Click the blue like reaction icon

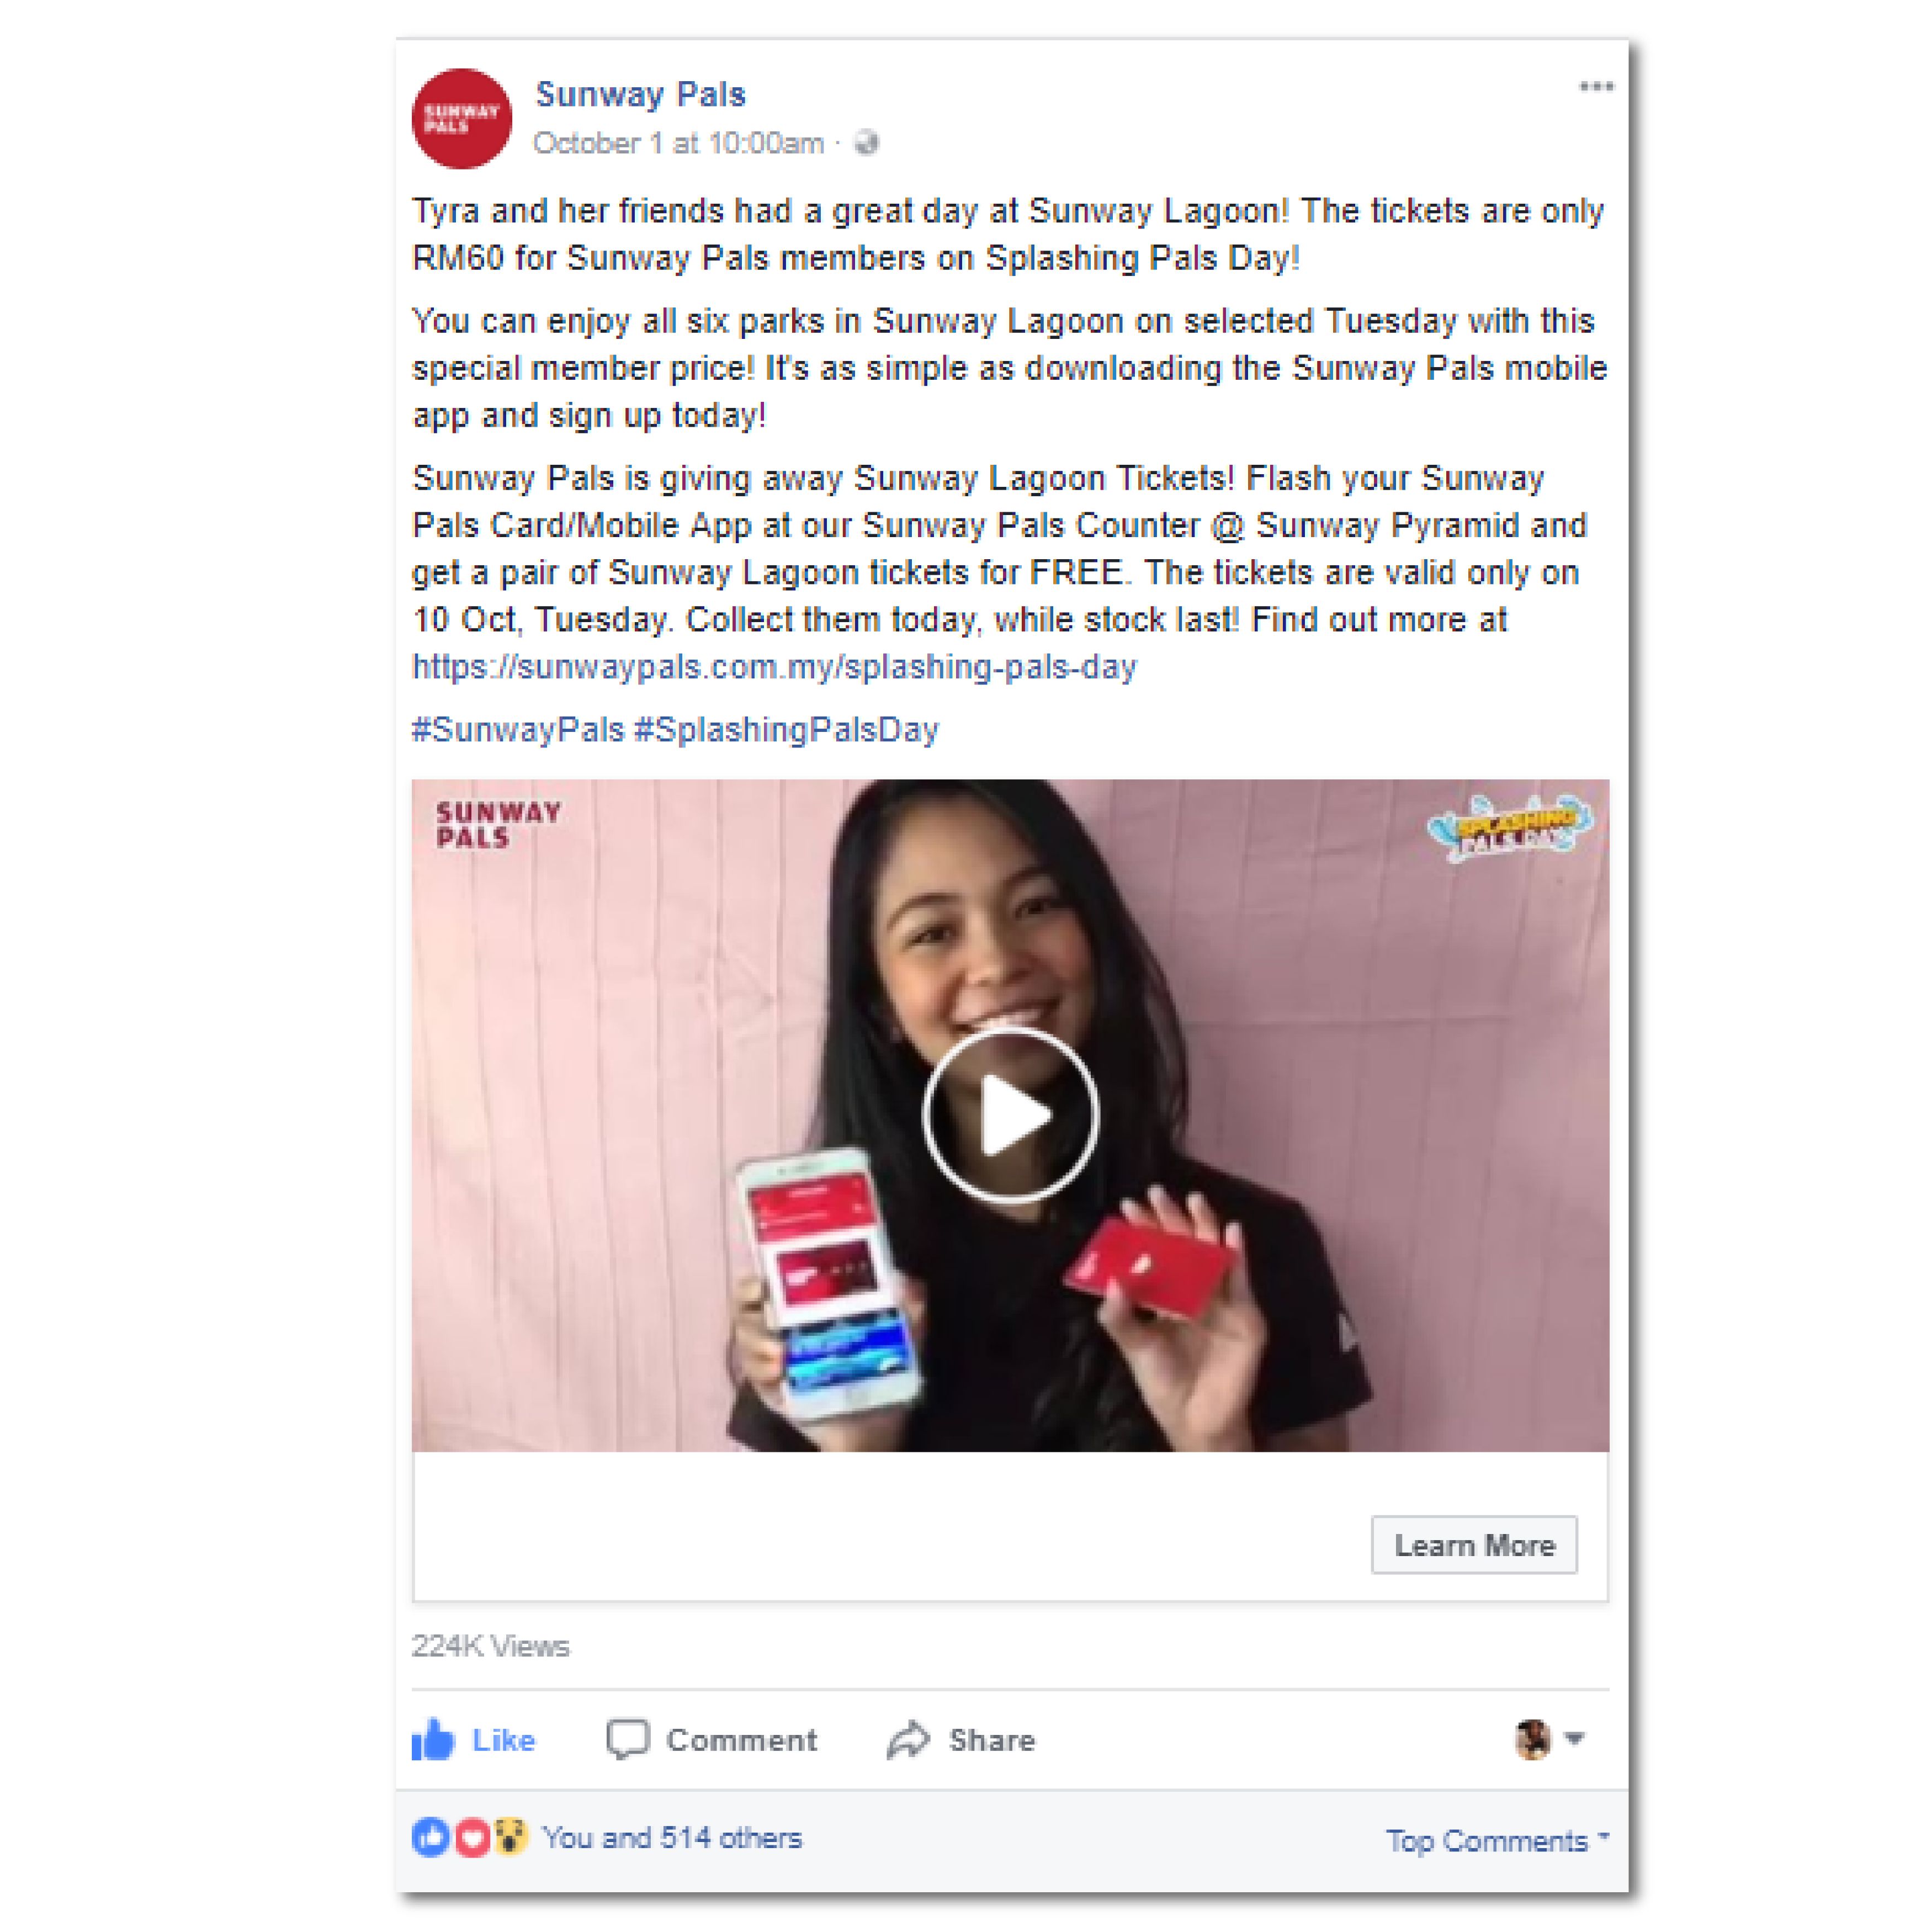(x=431, y=1837)
